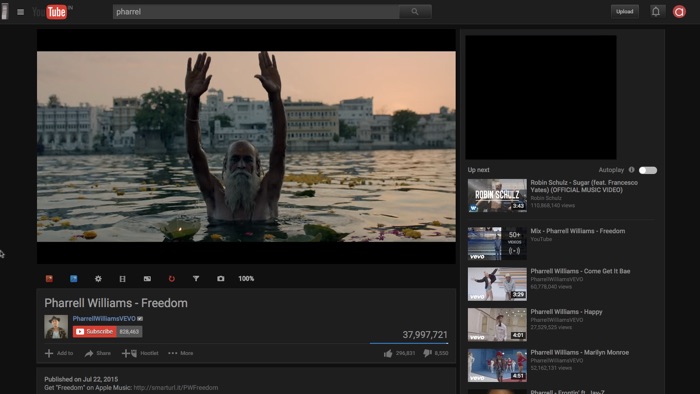Take a screenshot with the camera icon
Image resolution: width=700 pixels, height=394 pixels.
click(221, 278)
